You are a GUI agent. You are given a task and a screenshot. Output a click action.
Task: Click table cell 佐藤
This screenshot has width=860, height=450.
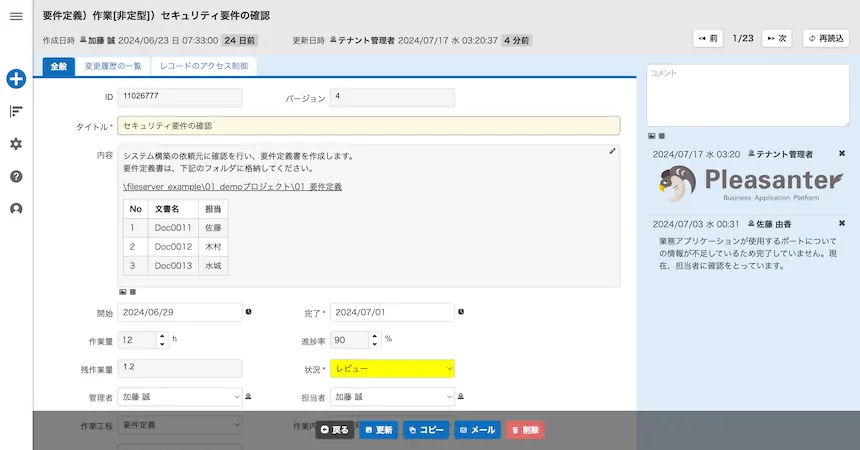point(213,228)
